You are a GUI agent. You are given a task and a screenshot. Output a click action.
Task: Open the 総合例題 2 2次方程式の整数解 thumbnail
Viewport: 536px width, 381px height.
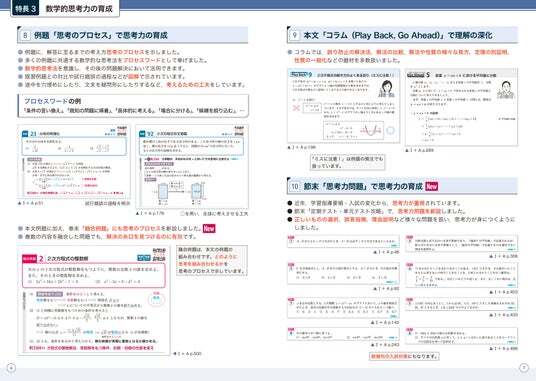click(94, 301)
